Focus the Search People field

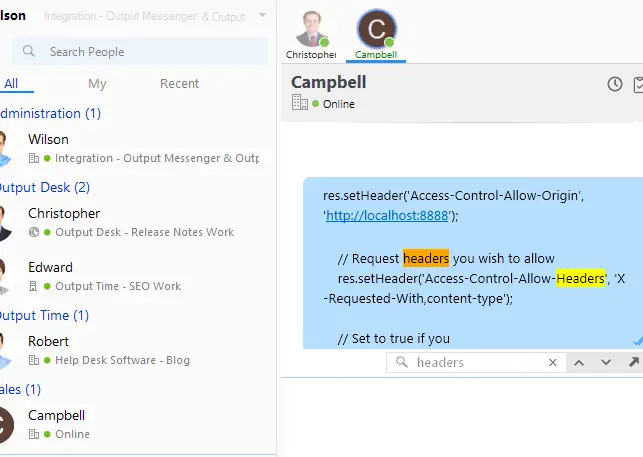(140, 52)
